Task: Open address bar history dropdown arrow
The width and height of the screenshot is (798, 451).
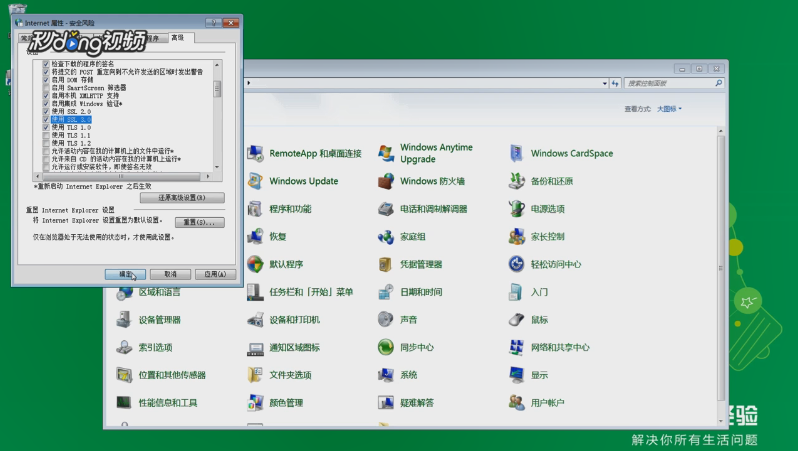Action: (x=605, y=83)
